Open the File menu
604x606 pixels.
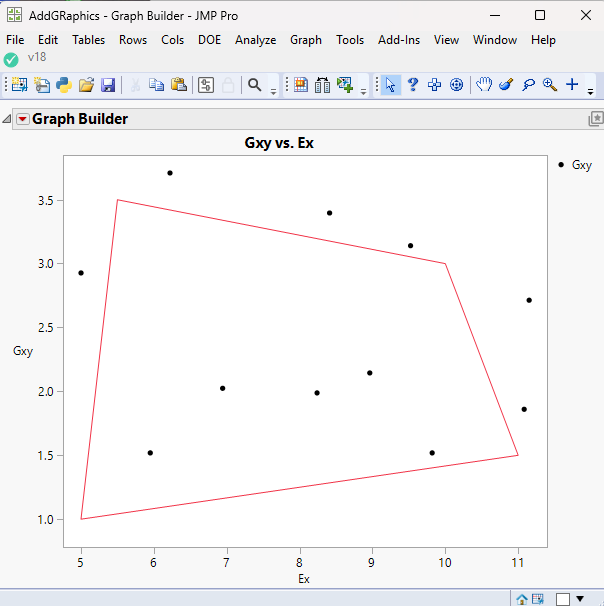point(15,40)
